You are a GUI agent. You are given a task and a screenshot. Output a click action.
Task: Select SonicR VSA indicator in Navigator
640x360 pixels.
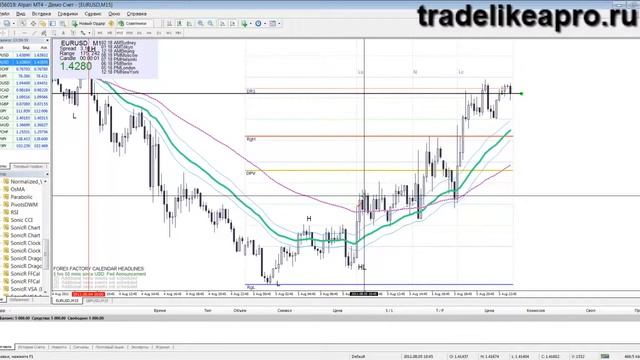pyautogui.click(x=25, y=289)
